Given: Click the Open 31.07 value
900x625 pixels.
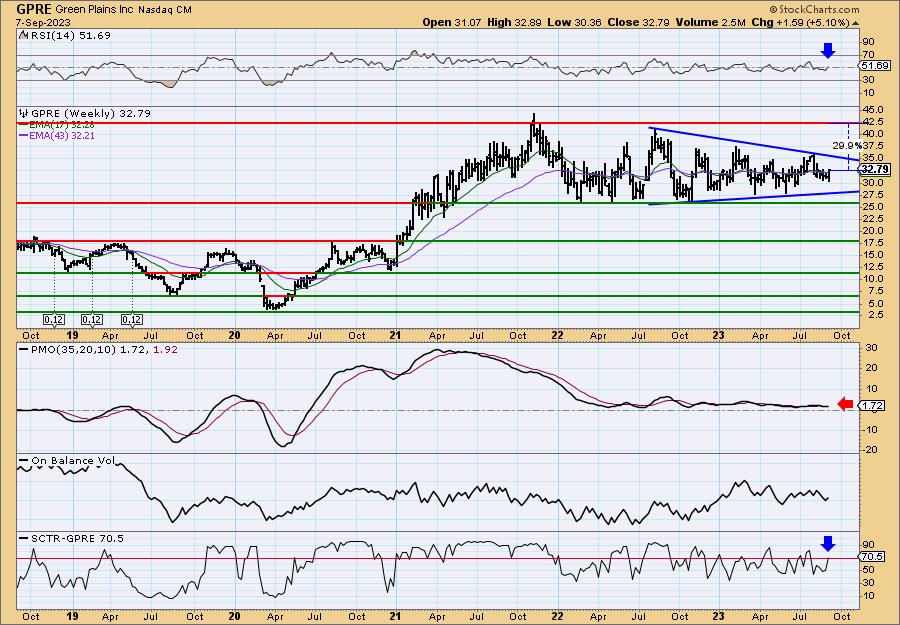Looking at the screenshot, I should point(451,22).
